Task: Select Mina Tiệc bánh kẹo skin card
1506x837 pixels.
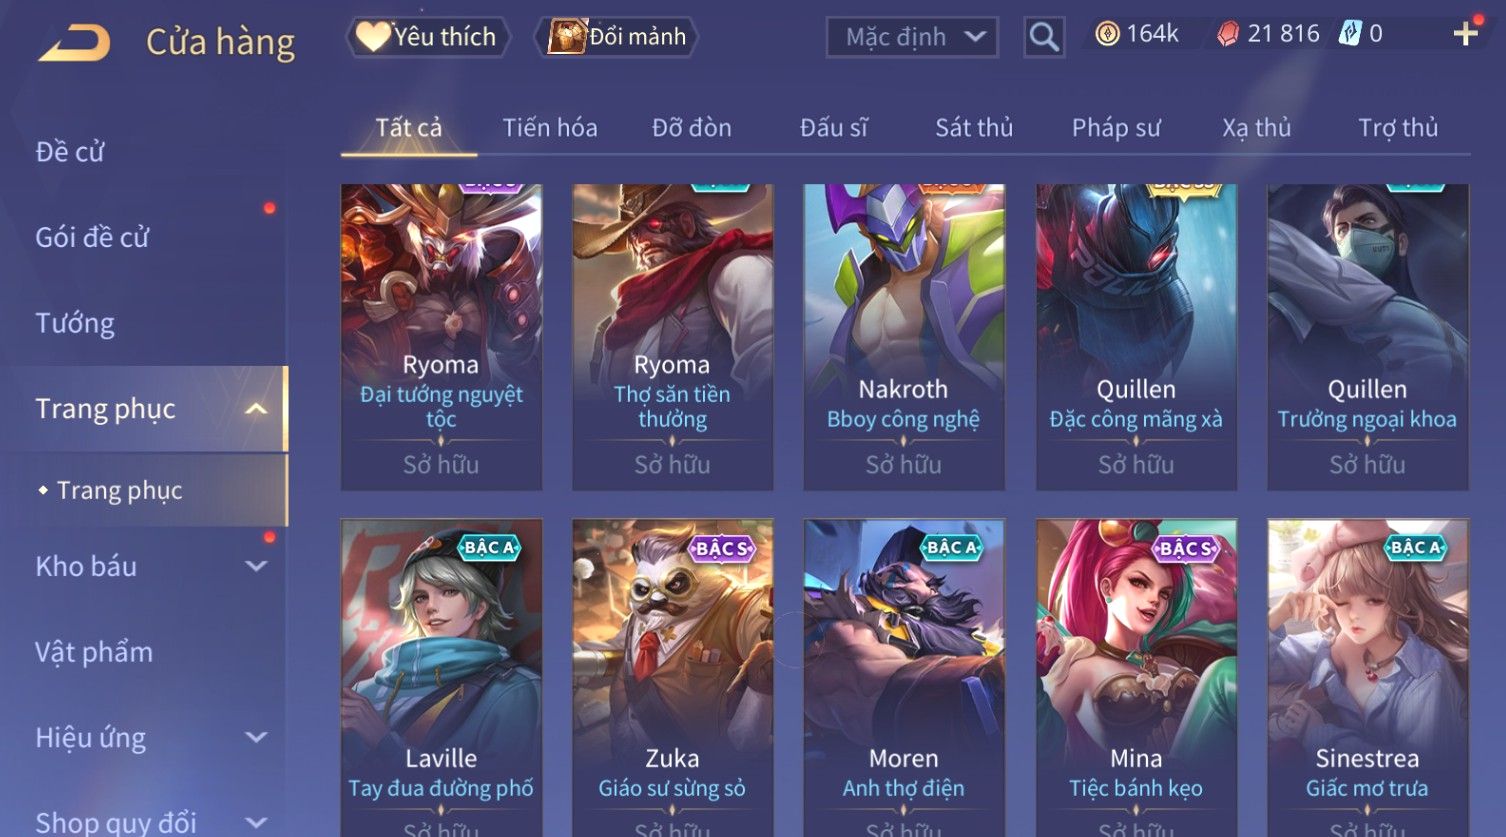Action: tap(1136, 677)
